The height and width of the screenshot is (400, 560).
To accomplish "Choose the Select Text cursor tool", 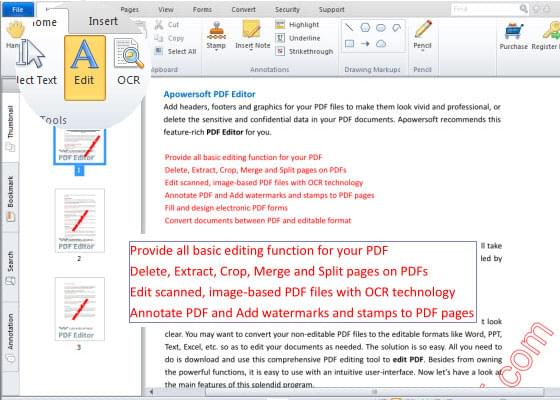I will click(36, 62).
